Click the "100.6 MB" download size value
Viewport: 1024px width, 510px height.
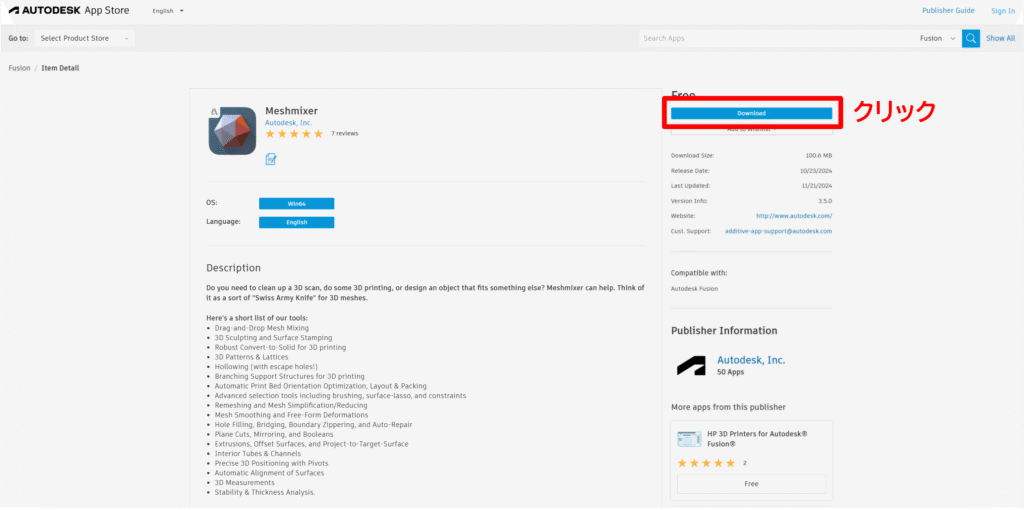[x=819, y=155]
